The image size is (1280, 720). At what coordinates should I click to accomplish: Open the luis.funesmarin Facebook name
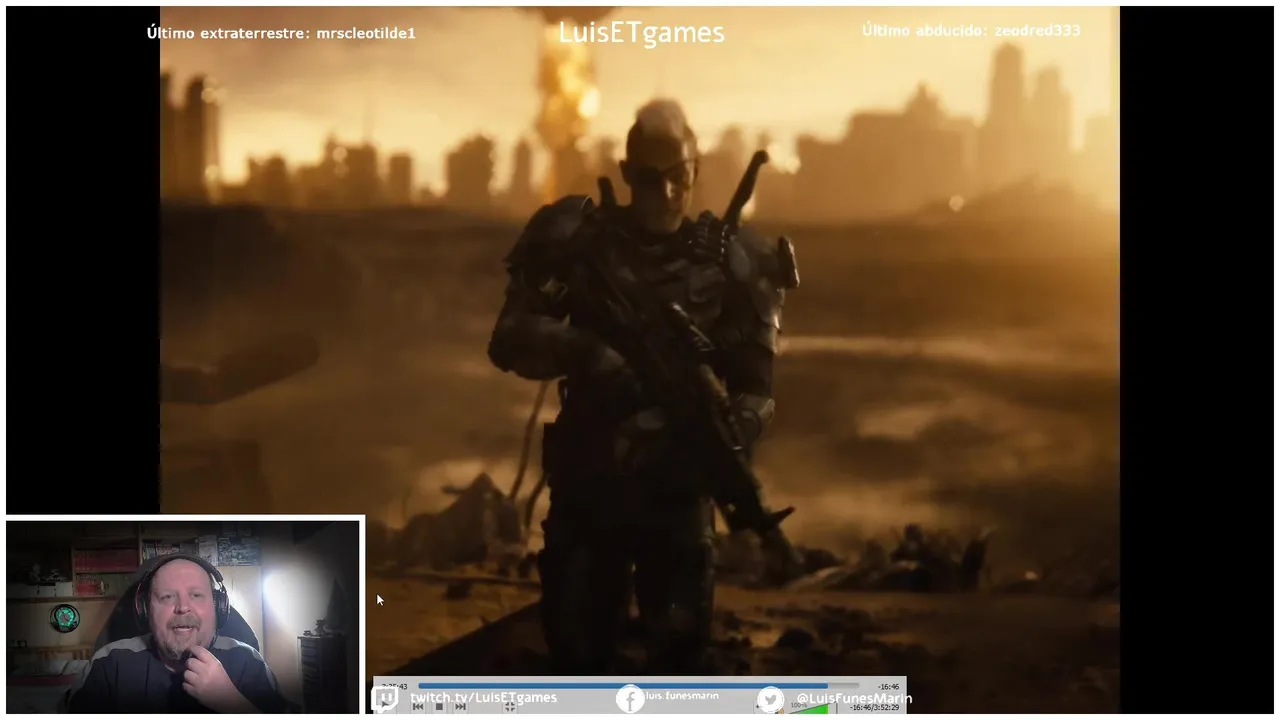682,695
